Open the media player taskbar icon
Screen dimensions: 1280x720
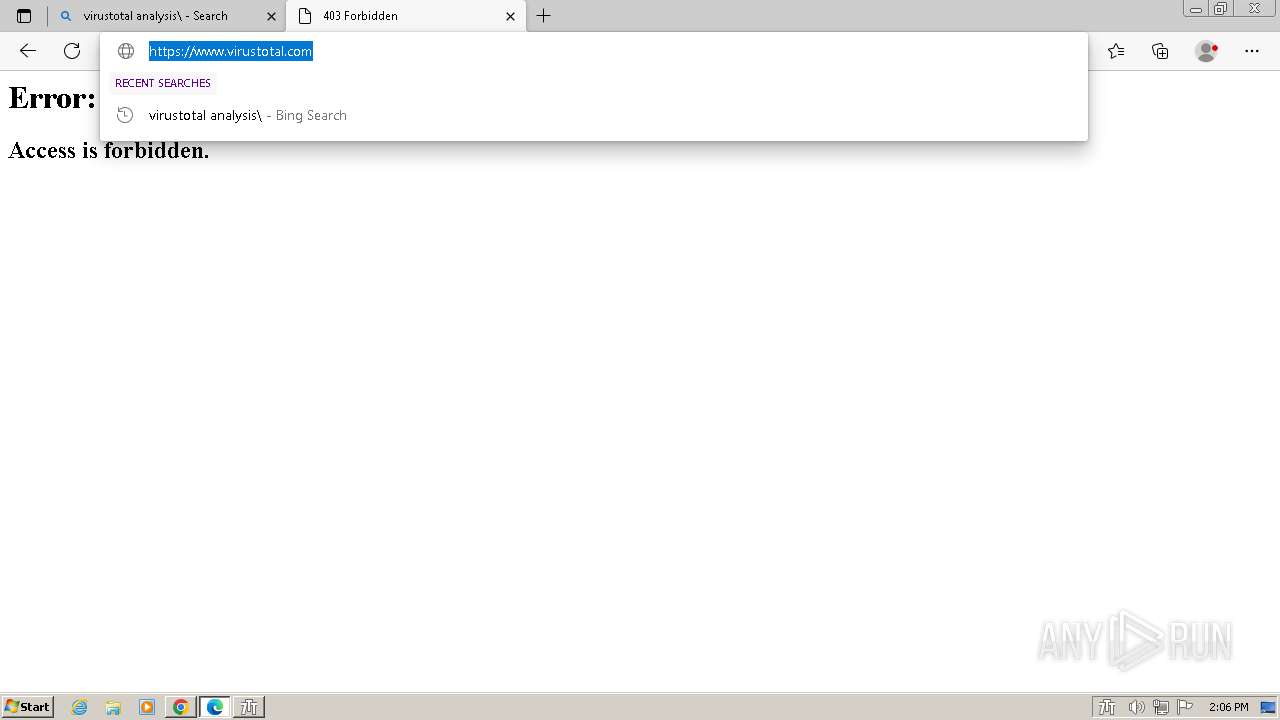pos(147,707)
